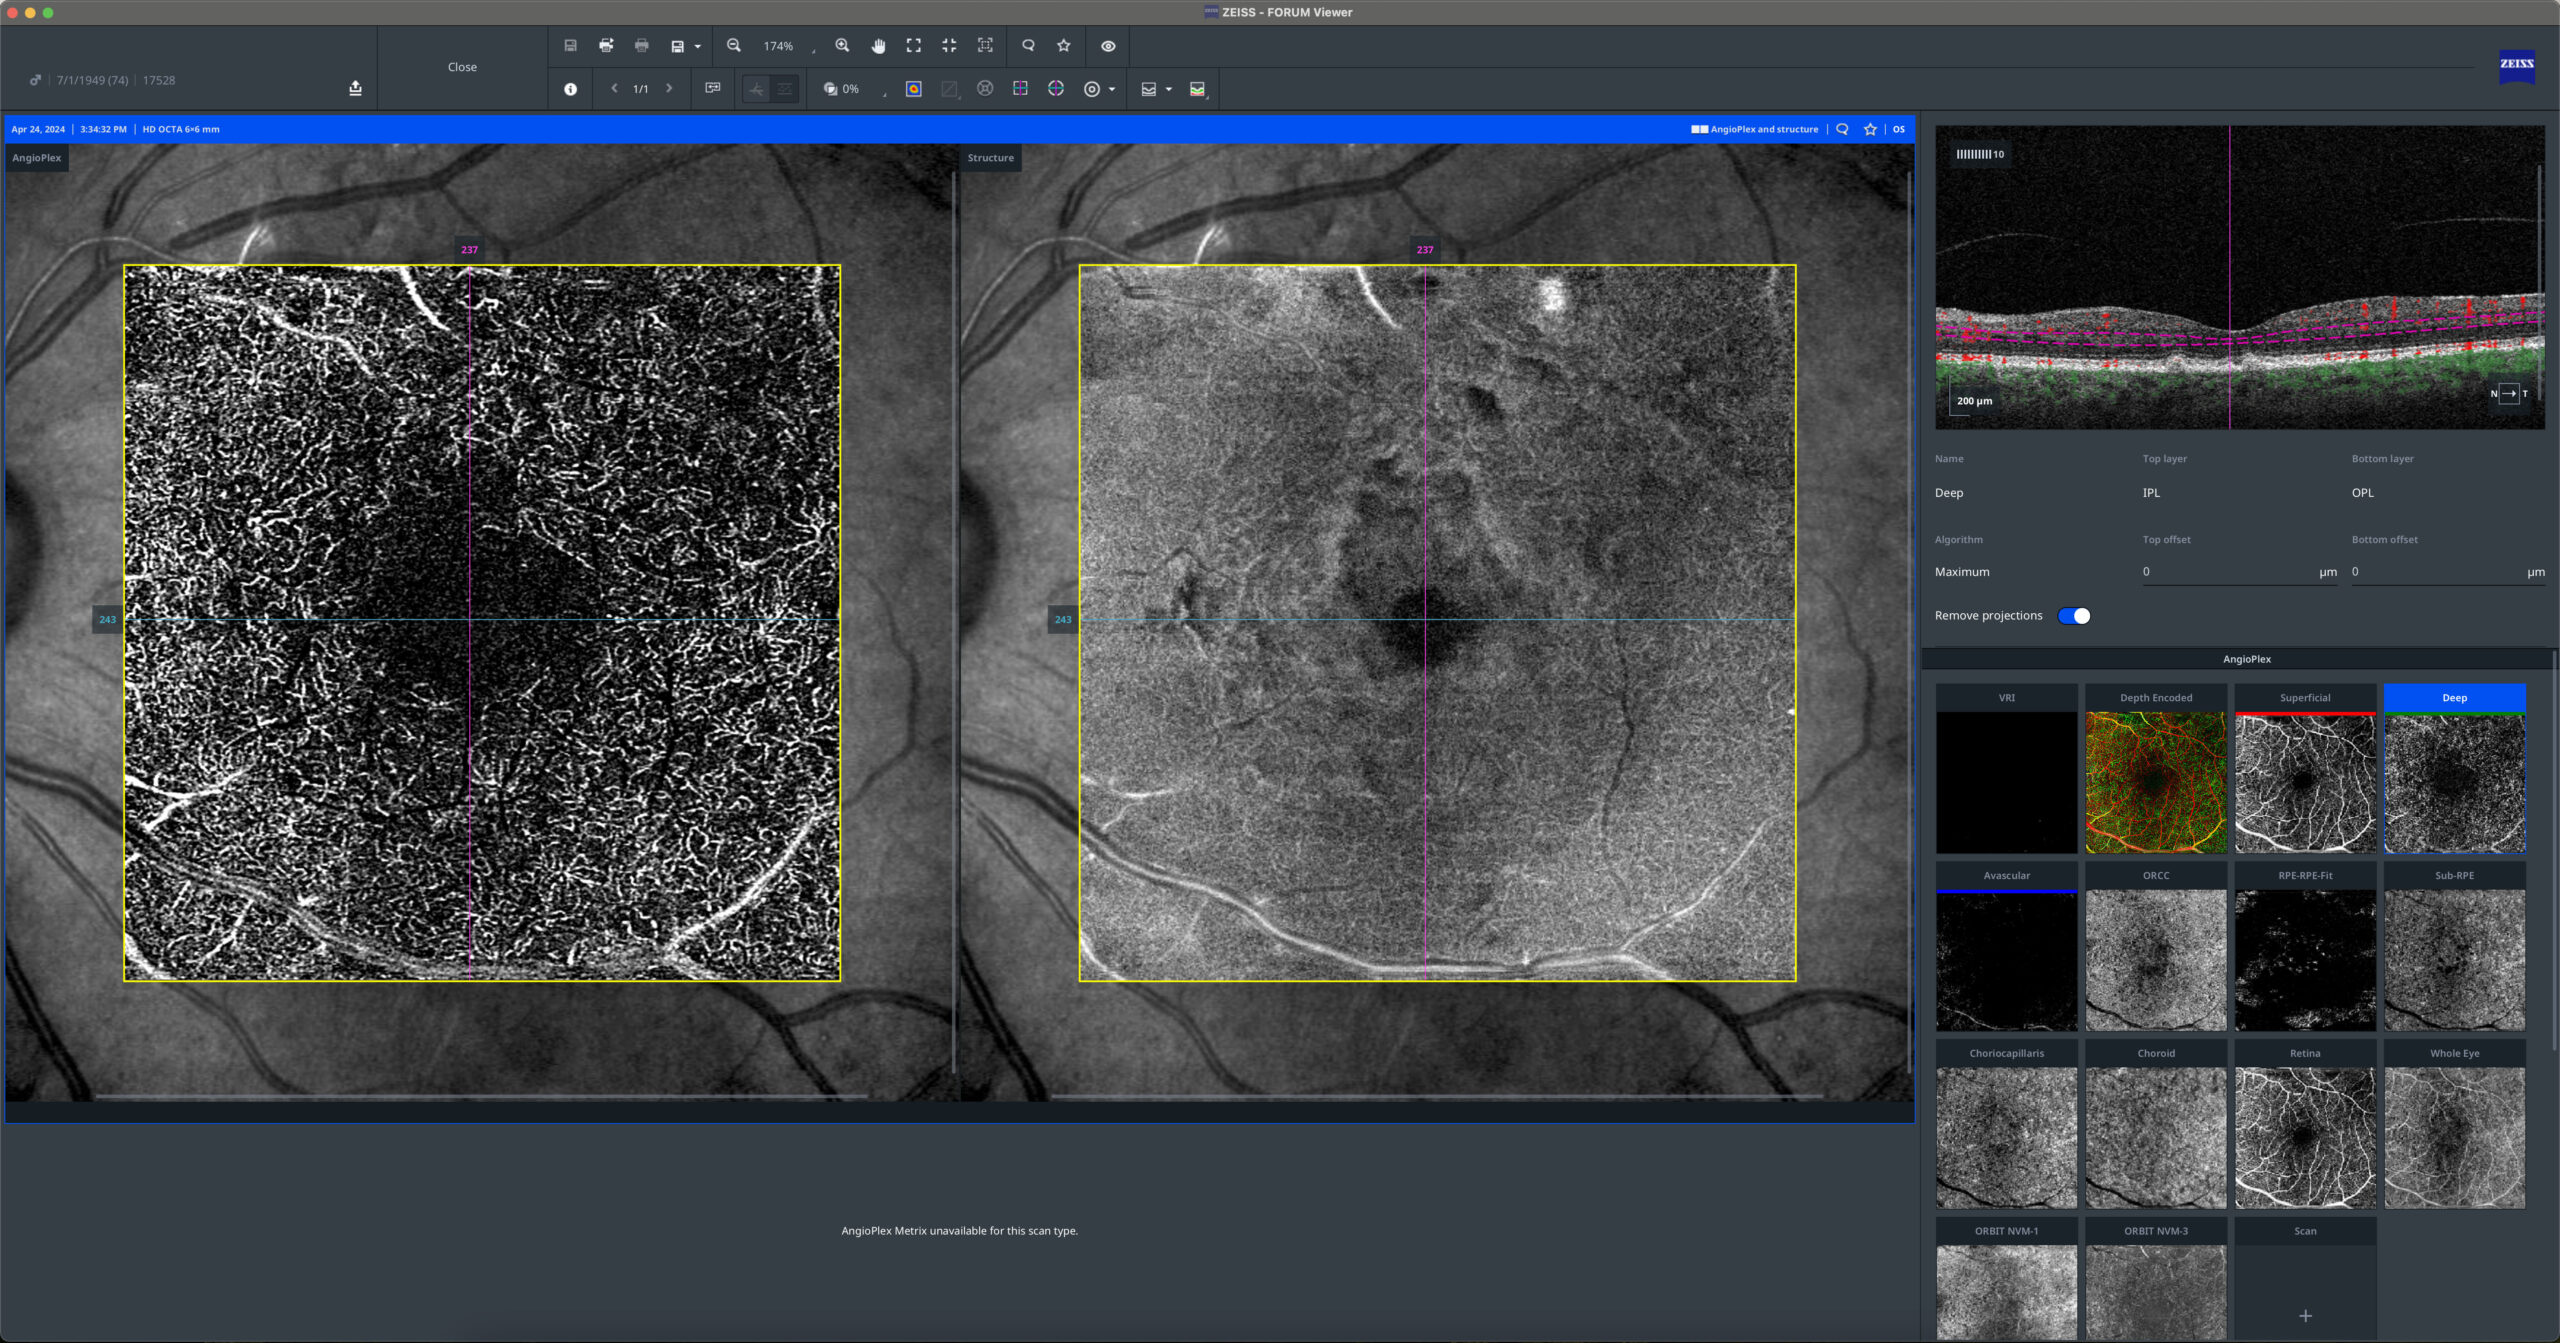2560x1343 pixels.
Task: Zoom out with the magnifier minus icon
Action: coord(734,46)
